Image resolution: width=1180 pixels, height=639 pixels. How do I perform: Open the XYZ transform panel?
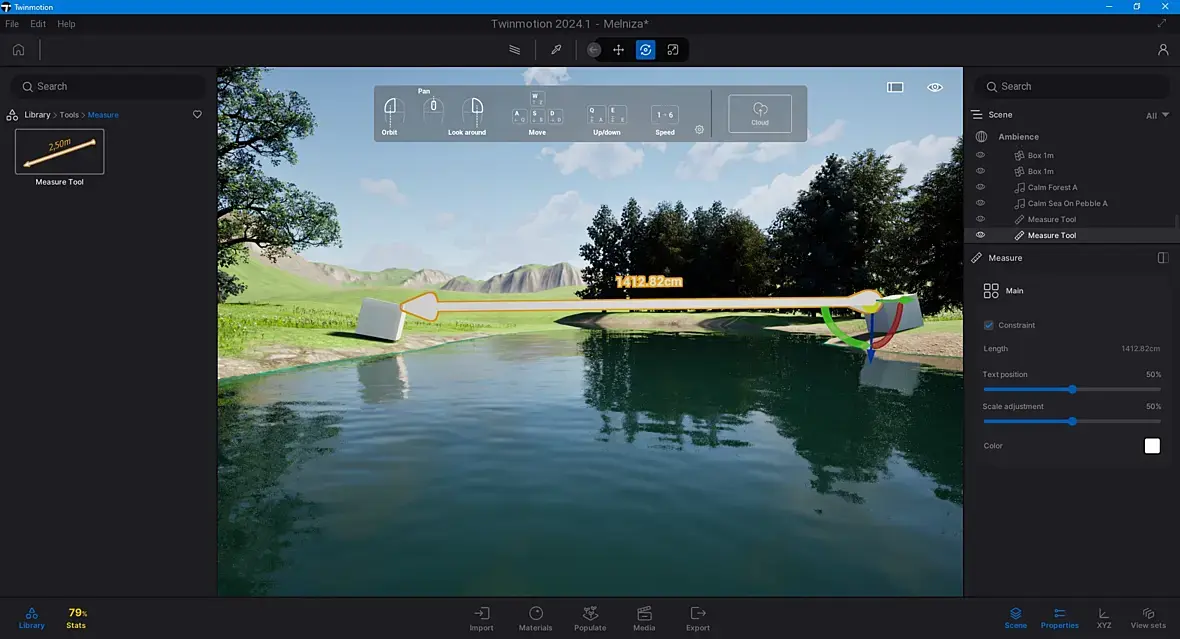click(1104, 619)
